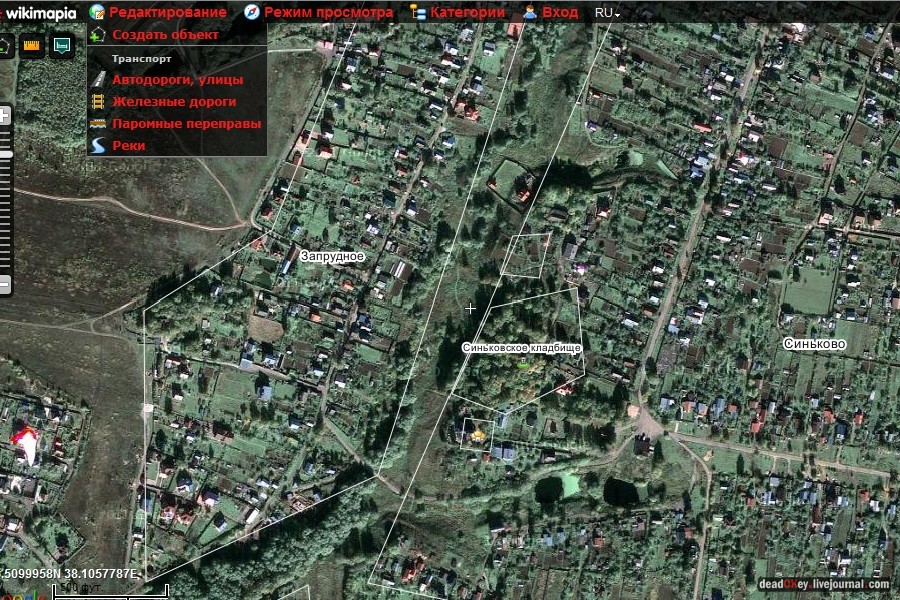Open the Редактирование menu
The width and height of the screenshot is (900, 600).
tap(167, 12)
